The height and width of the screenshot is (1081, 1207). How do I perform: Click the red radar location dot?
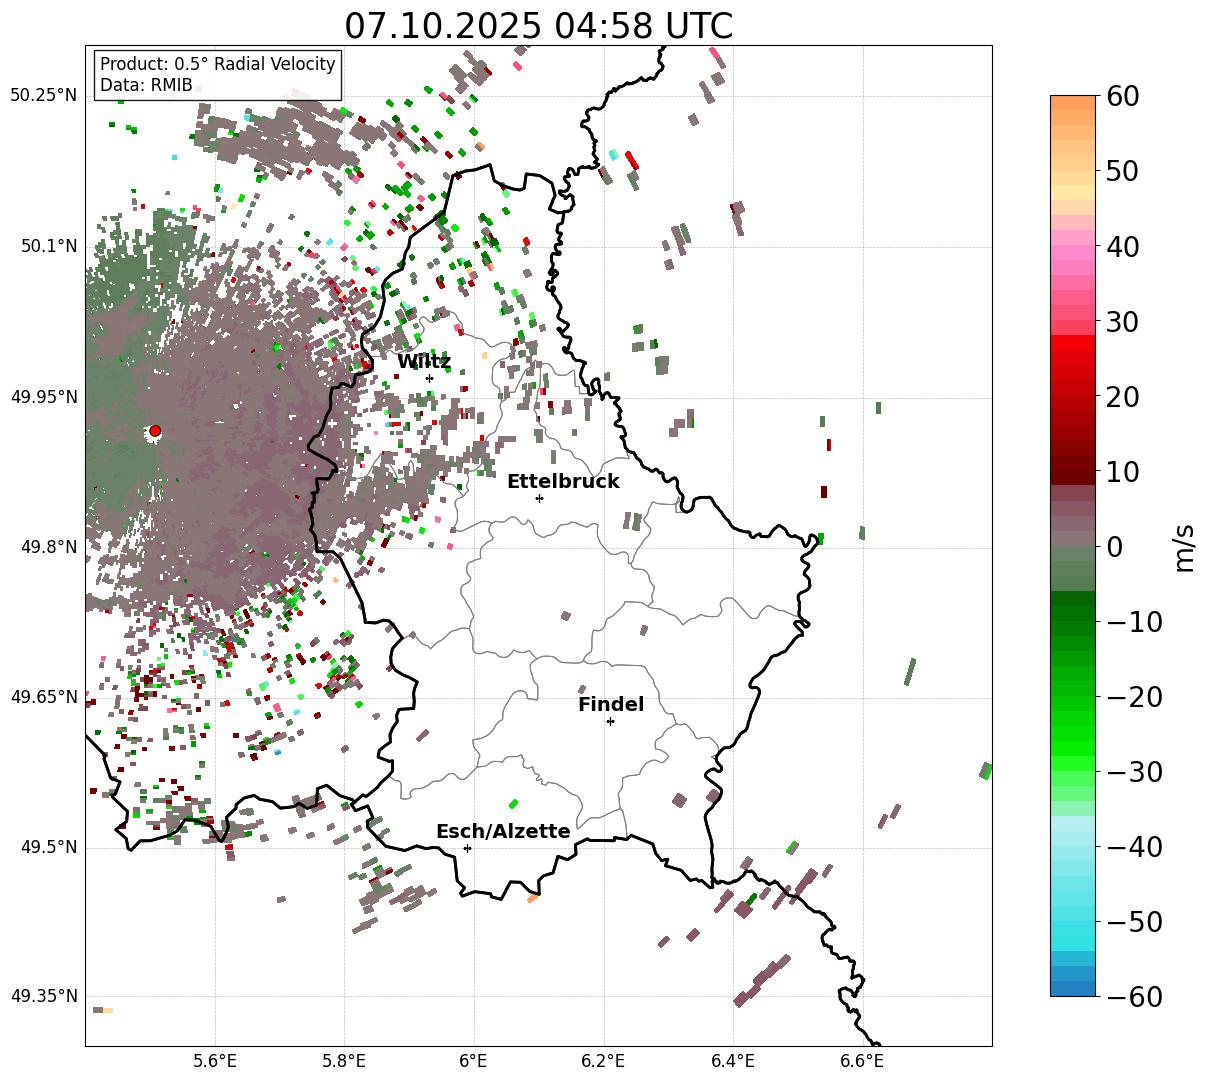point(154,431)
